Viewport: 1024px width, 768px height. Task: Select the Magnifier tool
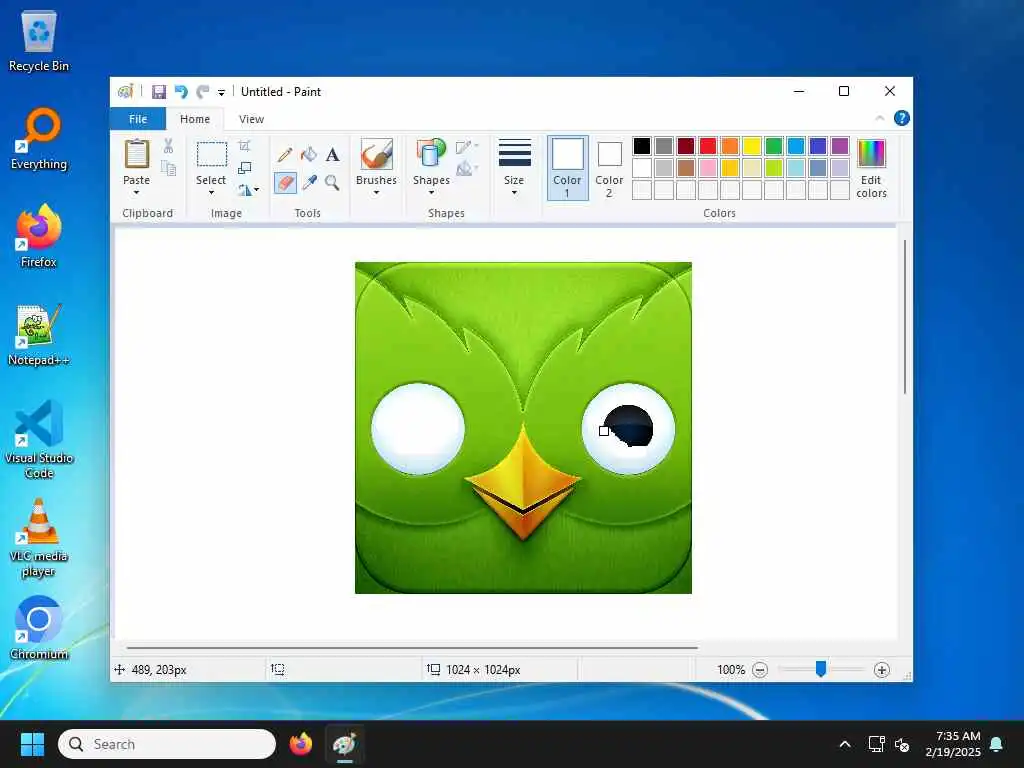tap(332, 182)
